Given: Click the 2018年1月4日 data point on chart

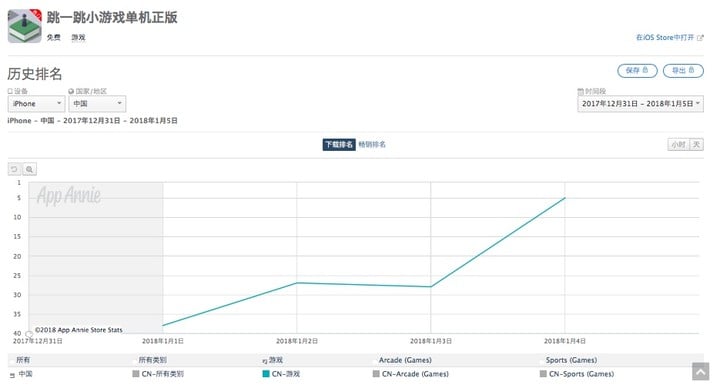Looking at the screenshot, I should coord(565,198).
